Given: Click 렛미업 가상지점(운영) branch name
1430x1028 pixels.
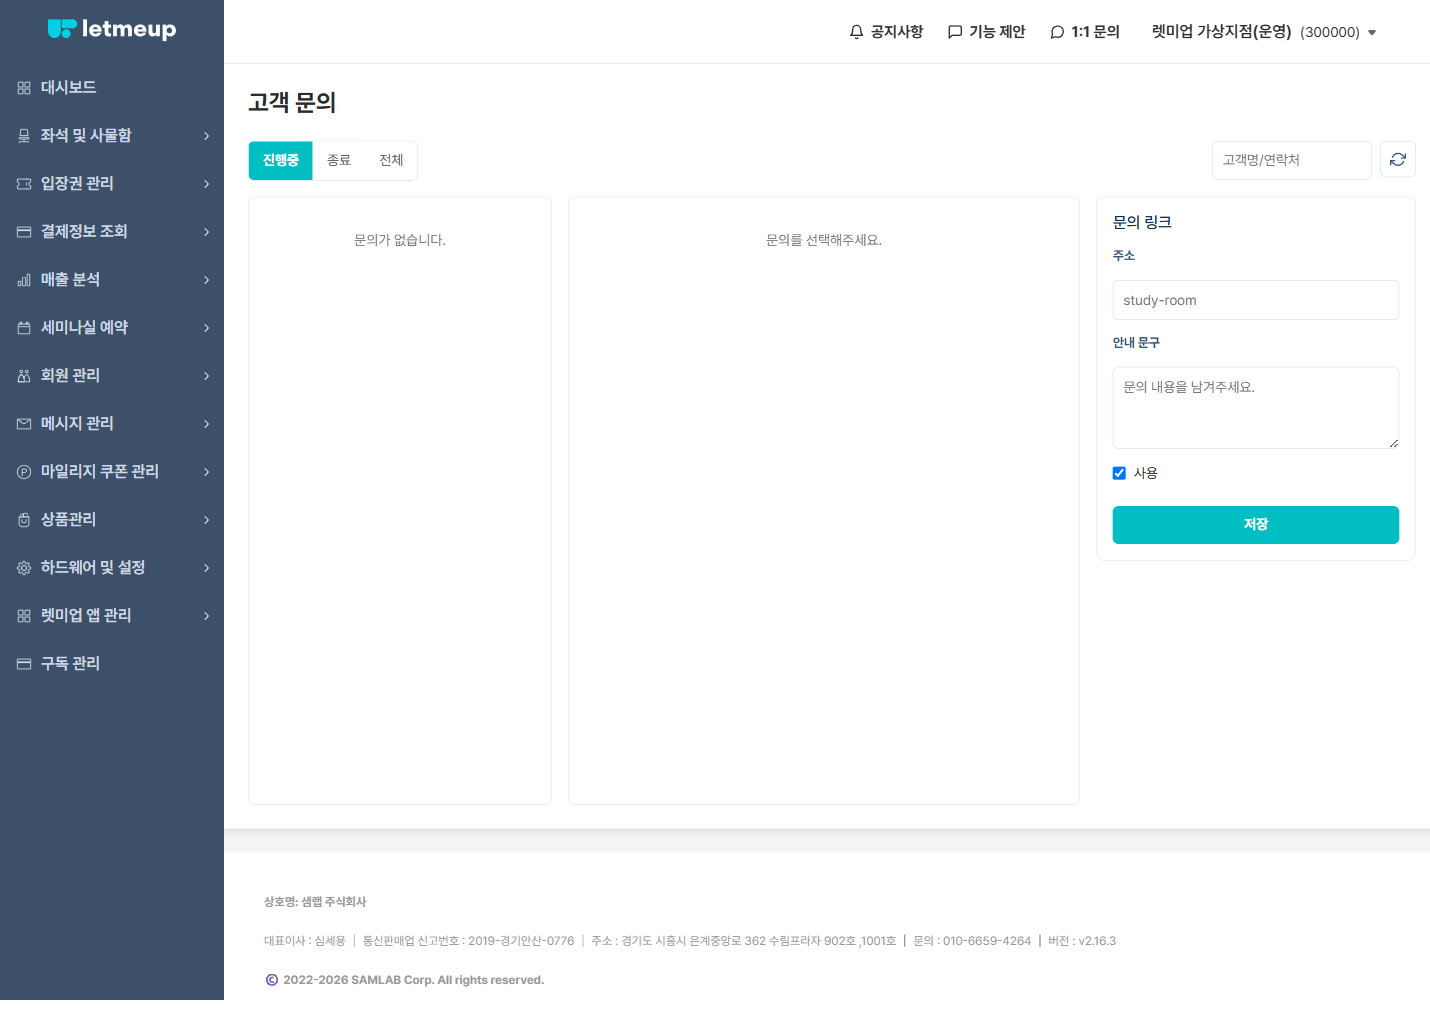Looking at the screenshot, I should [x=1221, y=32].
